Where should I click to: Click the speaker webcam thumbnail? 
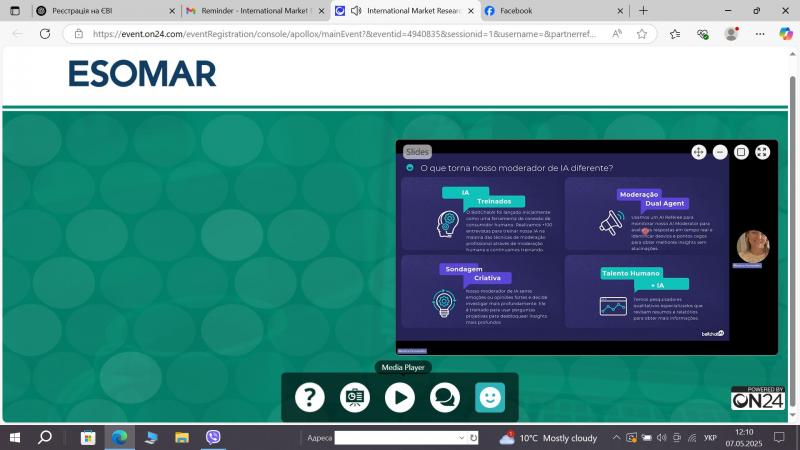click(x=753, y=247)
